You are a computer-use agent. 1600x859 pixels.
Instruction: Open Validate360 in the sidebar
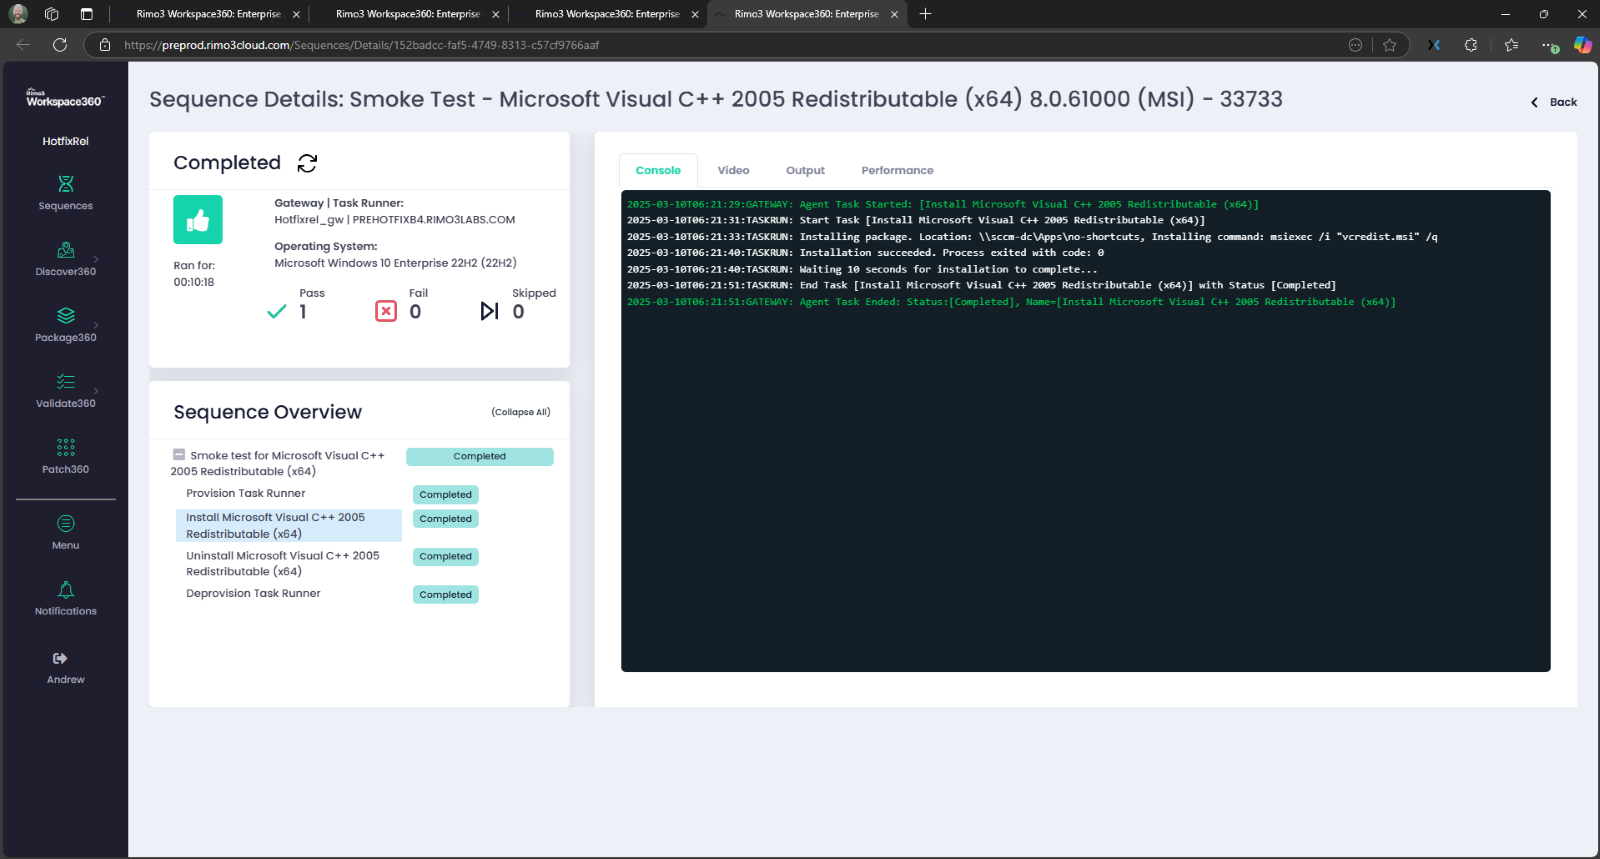click(x=66, y=383)
